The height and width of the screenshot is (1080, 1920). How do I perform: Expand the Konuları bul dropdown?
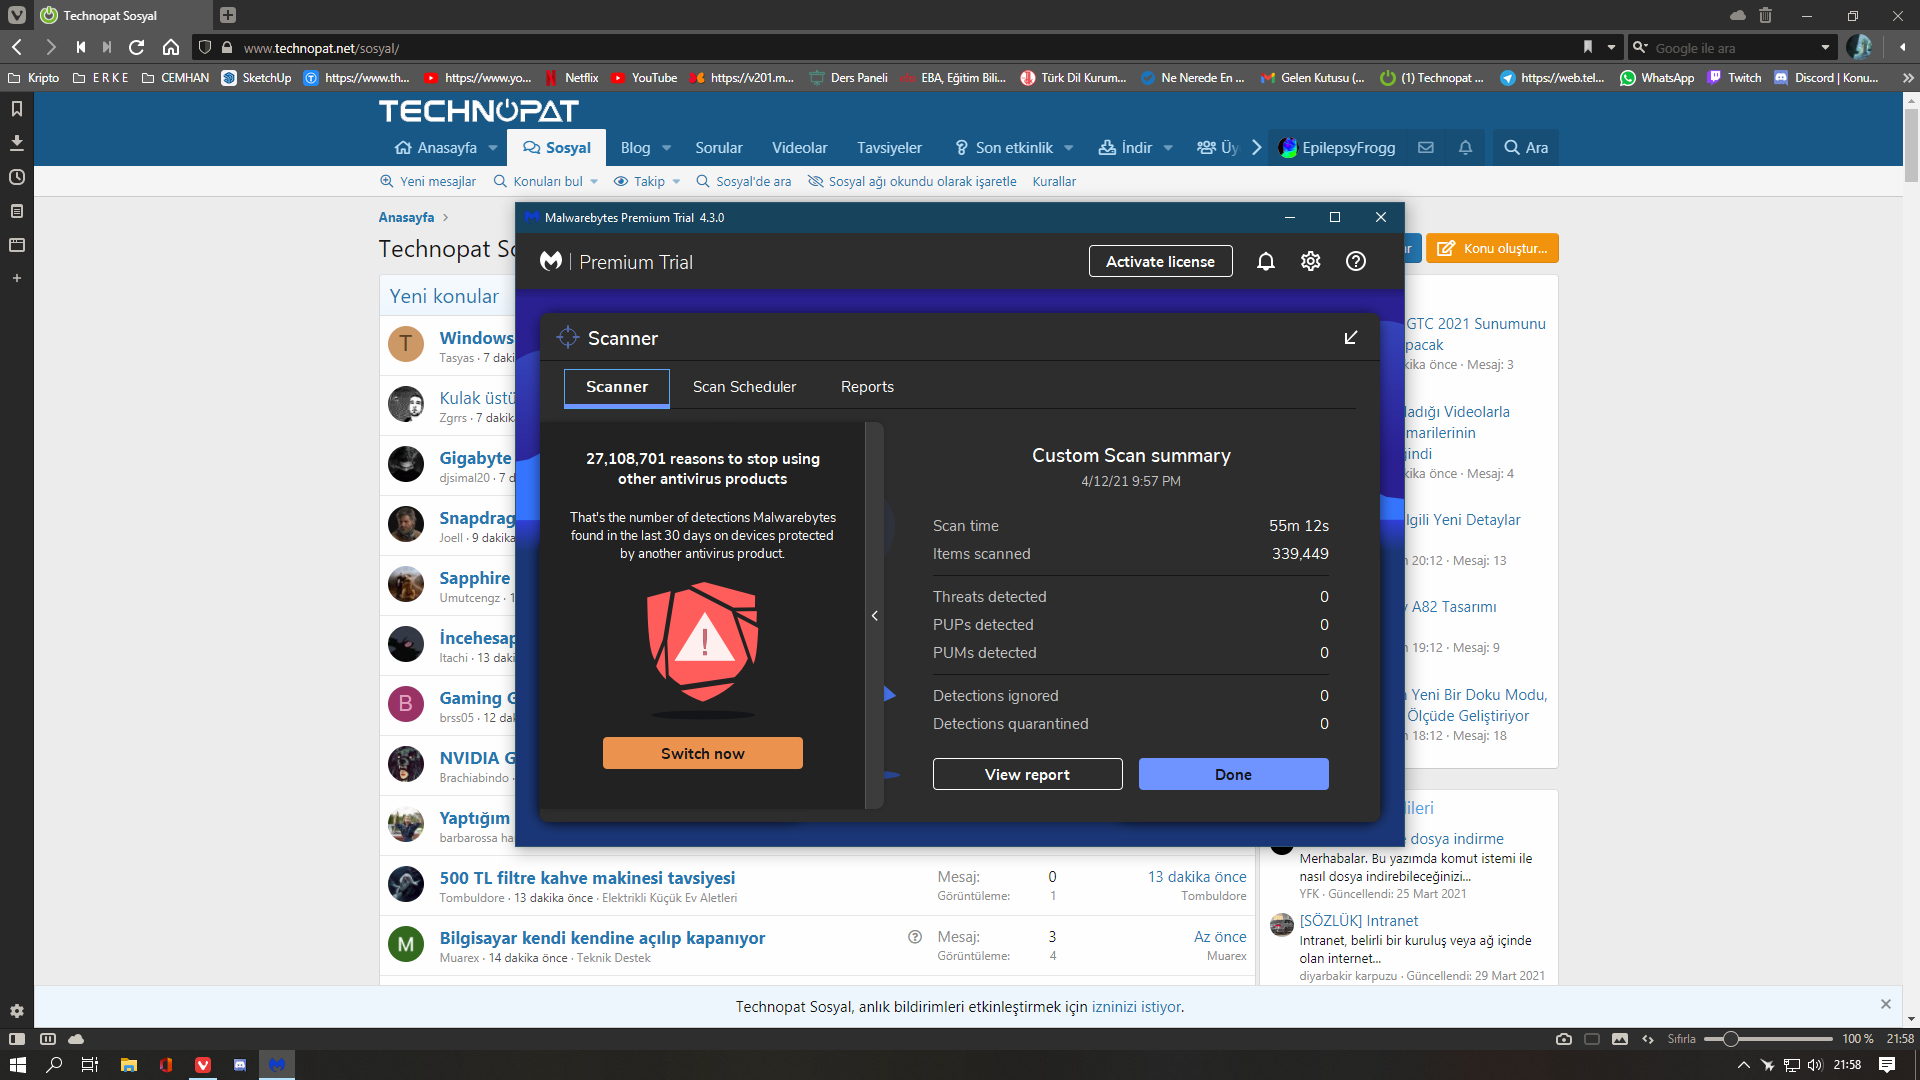tap(594, 182)
